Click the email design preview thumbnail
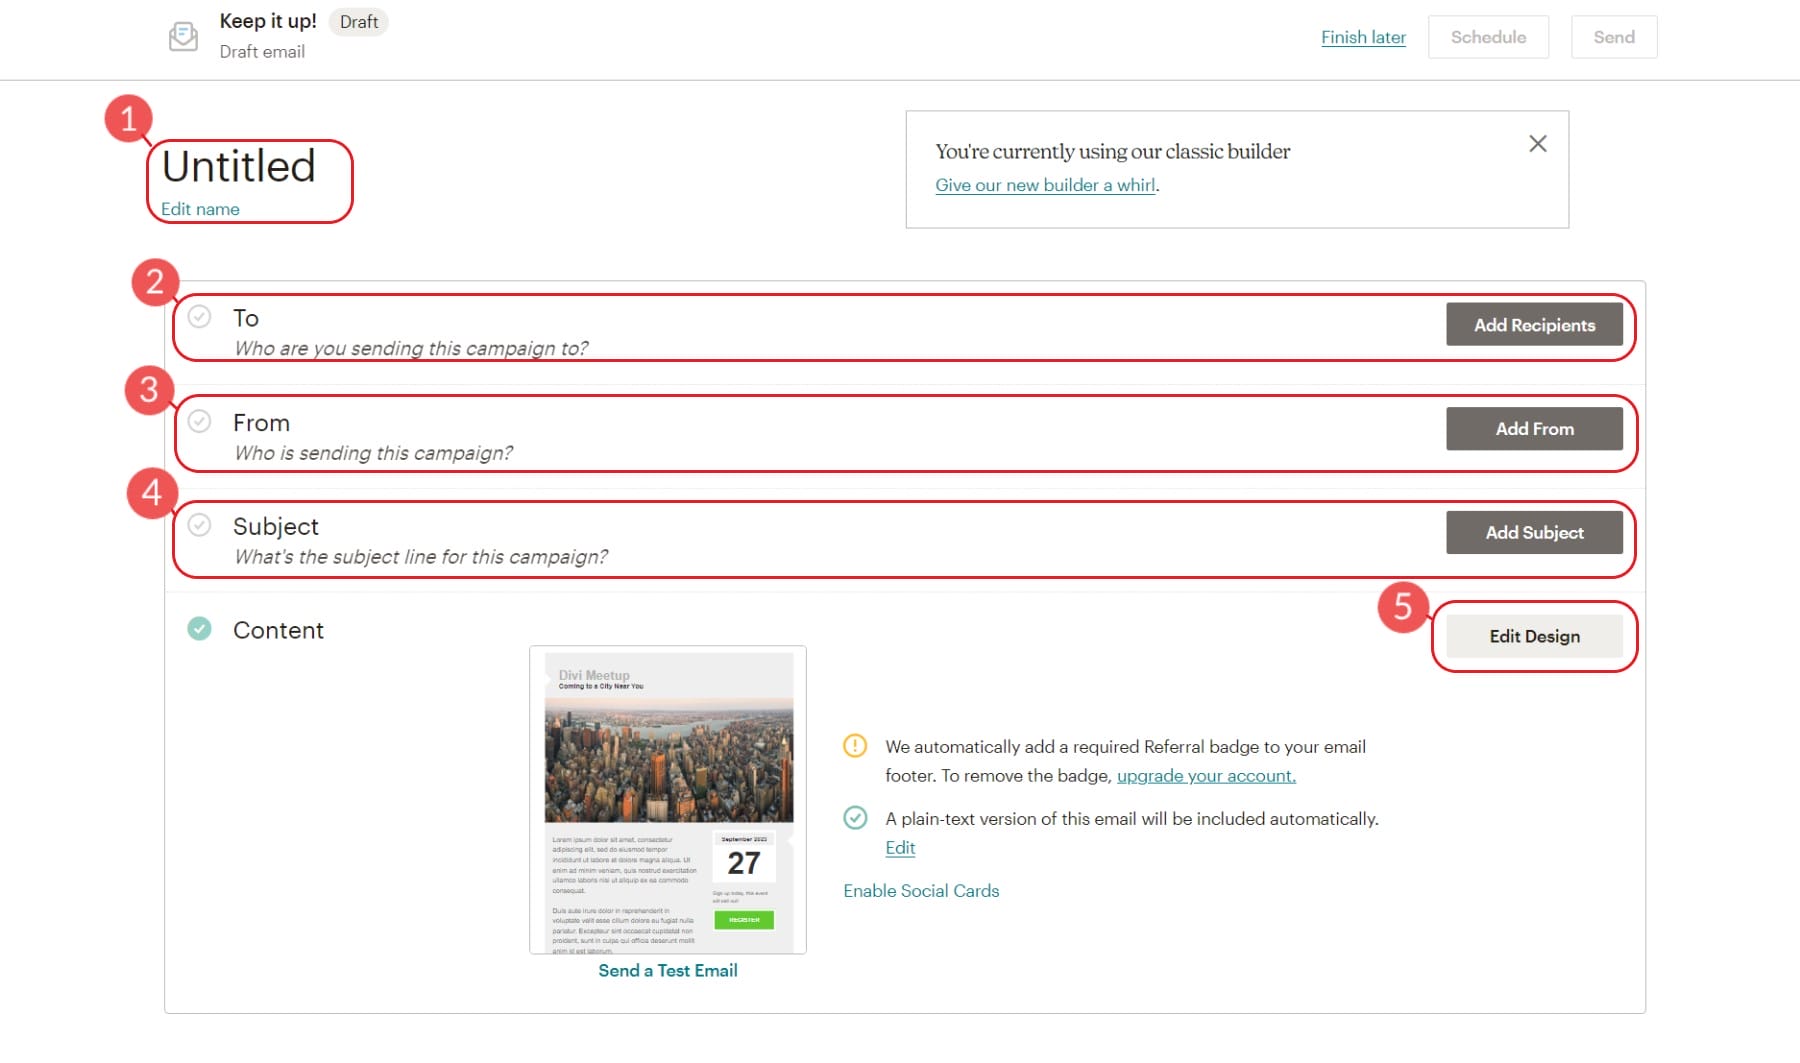The height and width of the screenshot is (1063, 1800). click(x=667, y=800)
